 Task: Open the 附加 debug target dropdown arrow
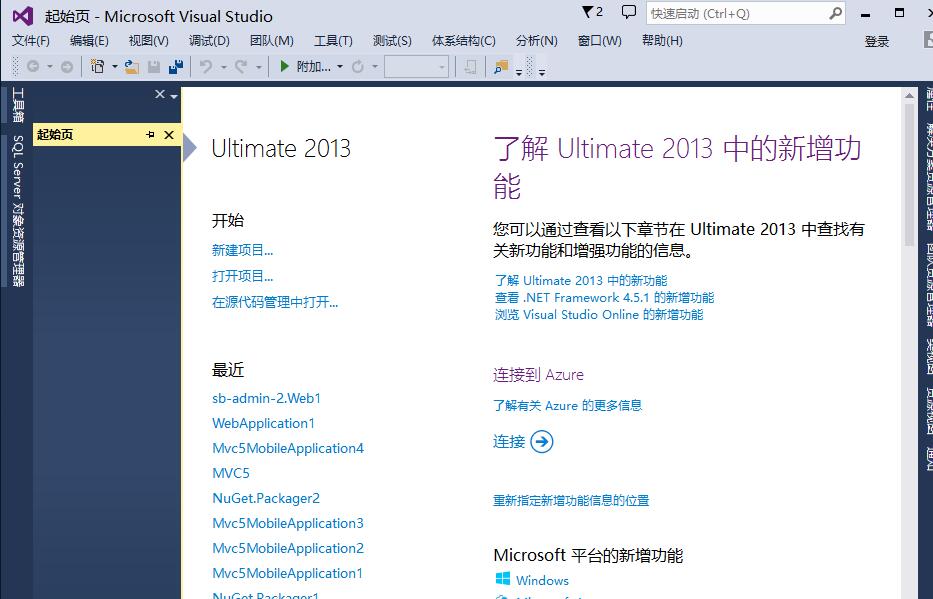pos(340,67)
